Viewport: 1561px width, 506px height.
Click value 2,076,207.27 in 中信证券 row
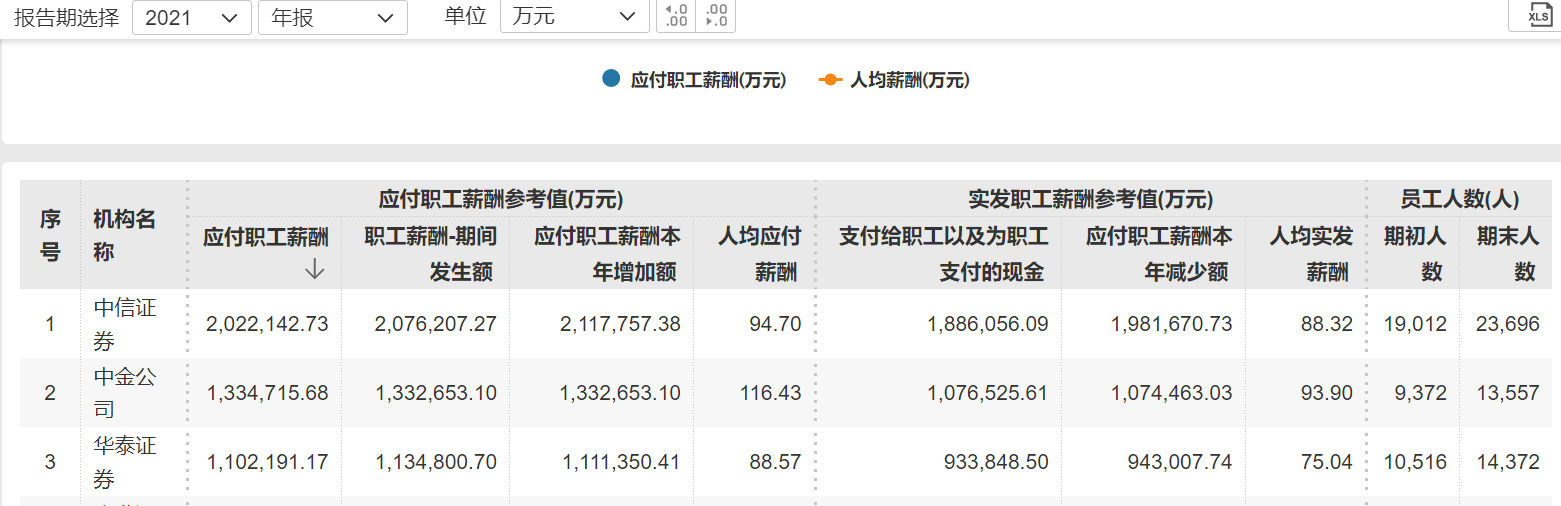pyautogui.click(x=436, y=324)
